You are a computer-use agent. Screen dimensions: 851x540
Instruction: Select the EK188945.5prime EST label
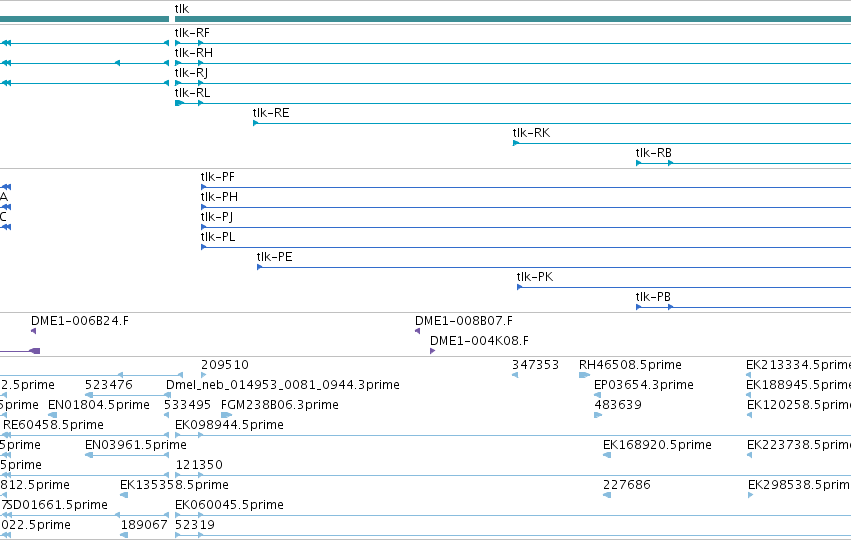pyautogui.click(x=798, y=385)
